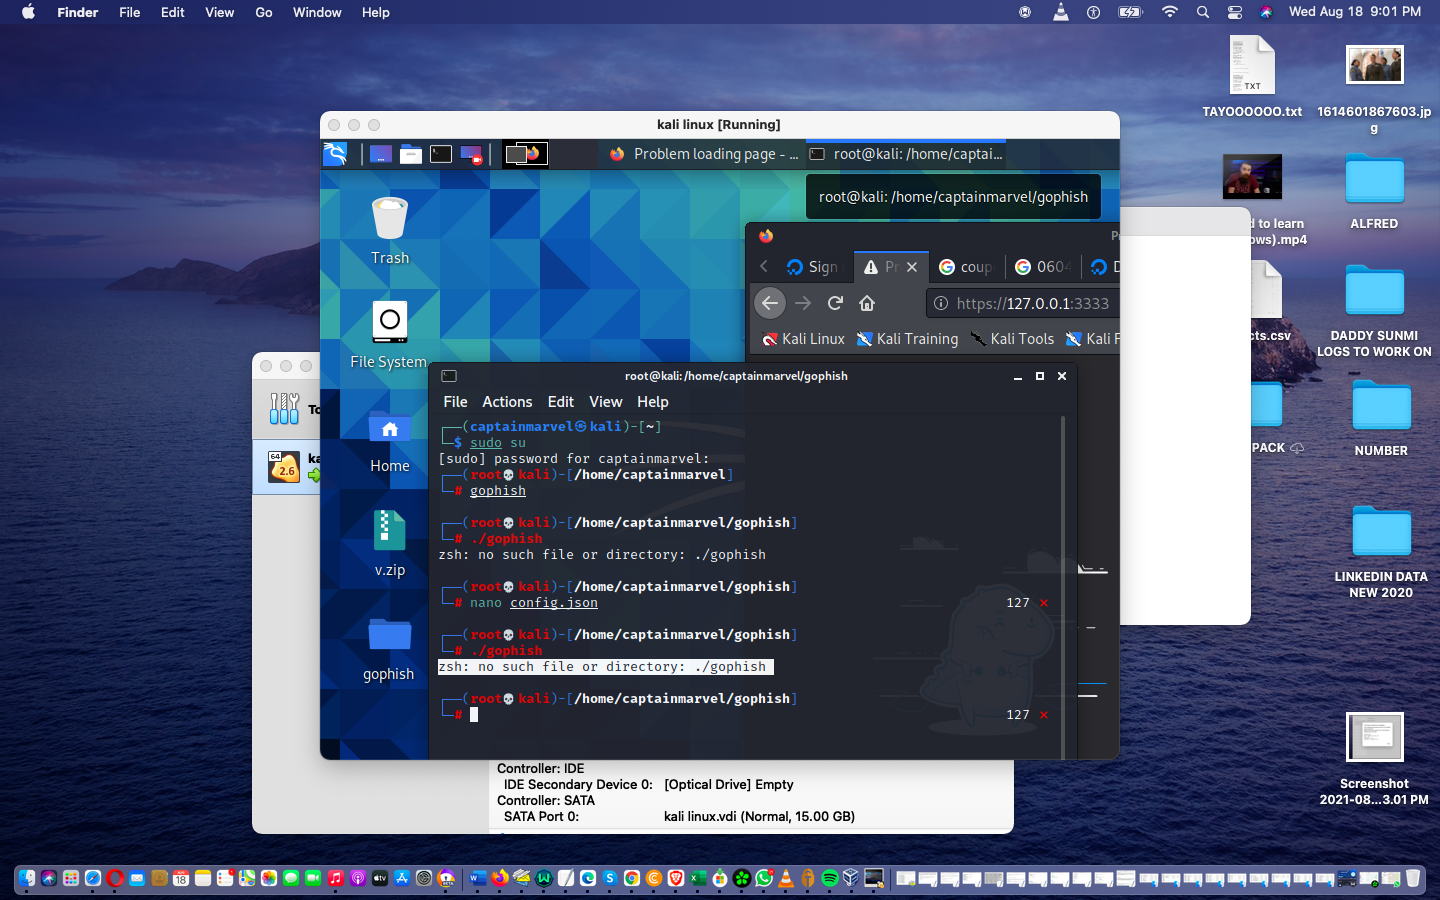
Task: Reload the page in Firefox
Action: tap(836, 302)
